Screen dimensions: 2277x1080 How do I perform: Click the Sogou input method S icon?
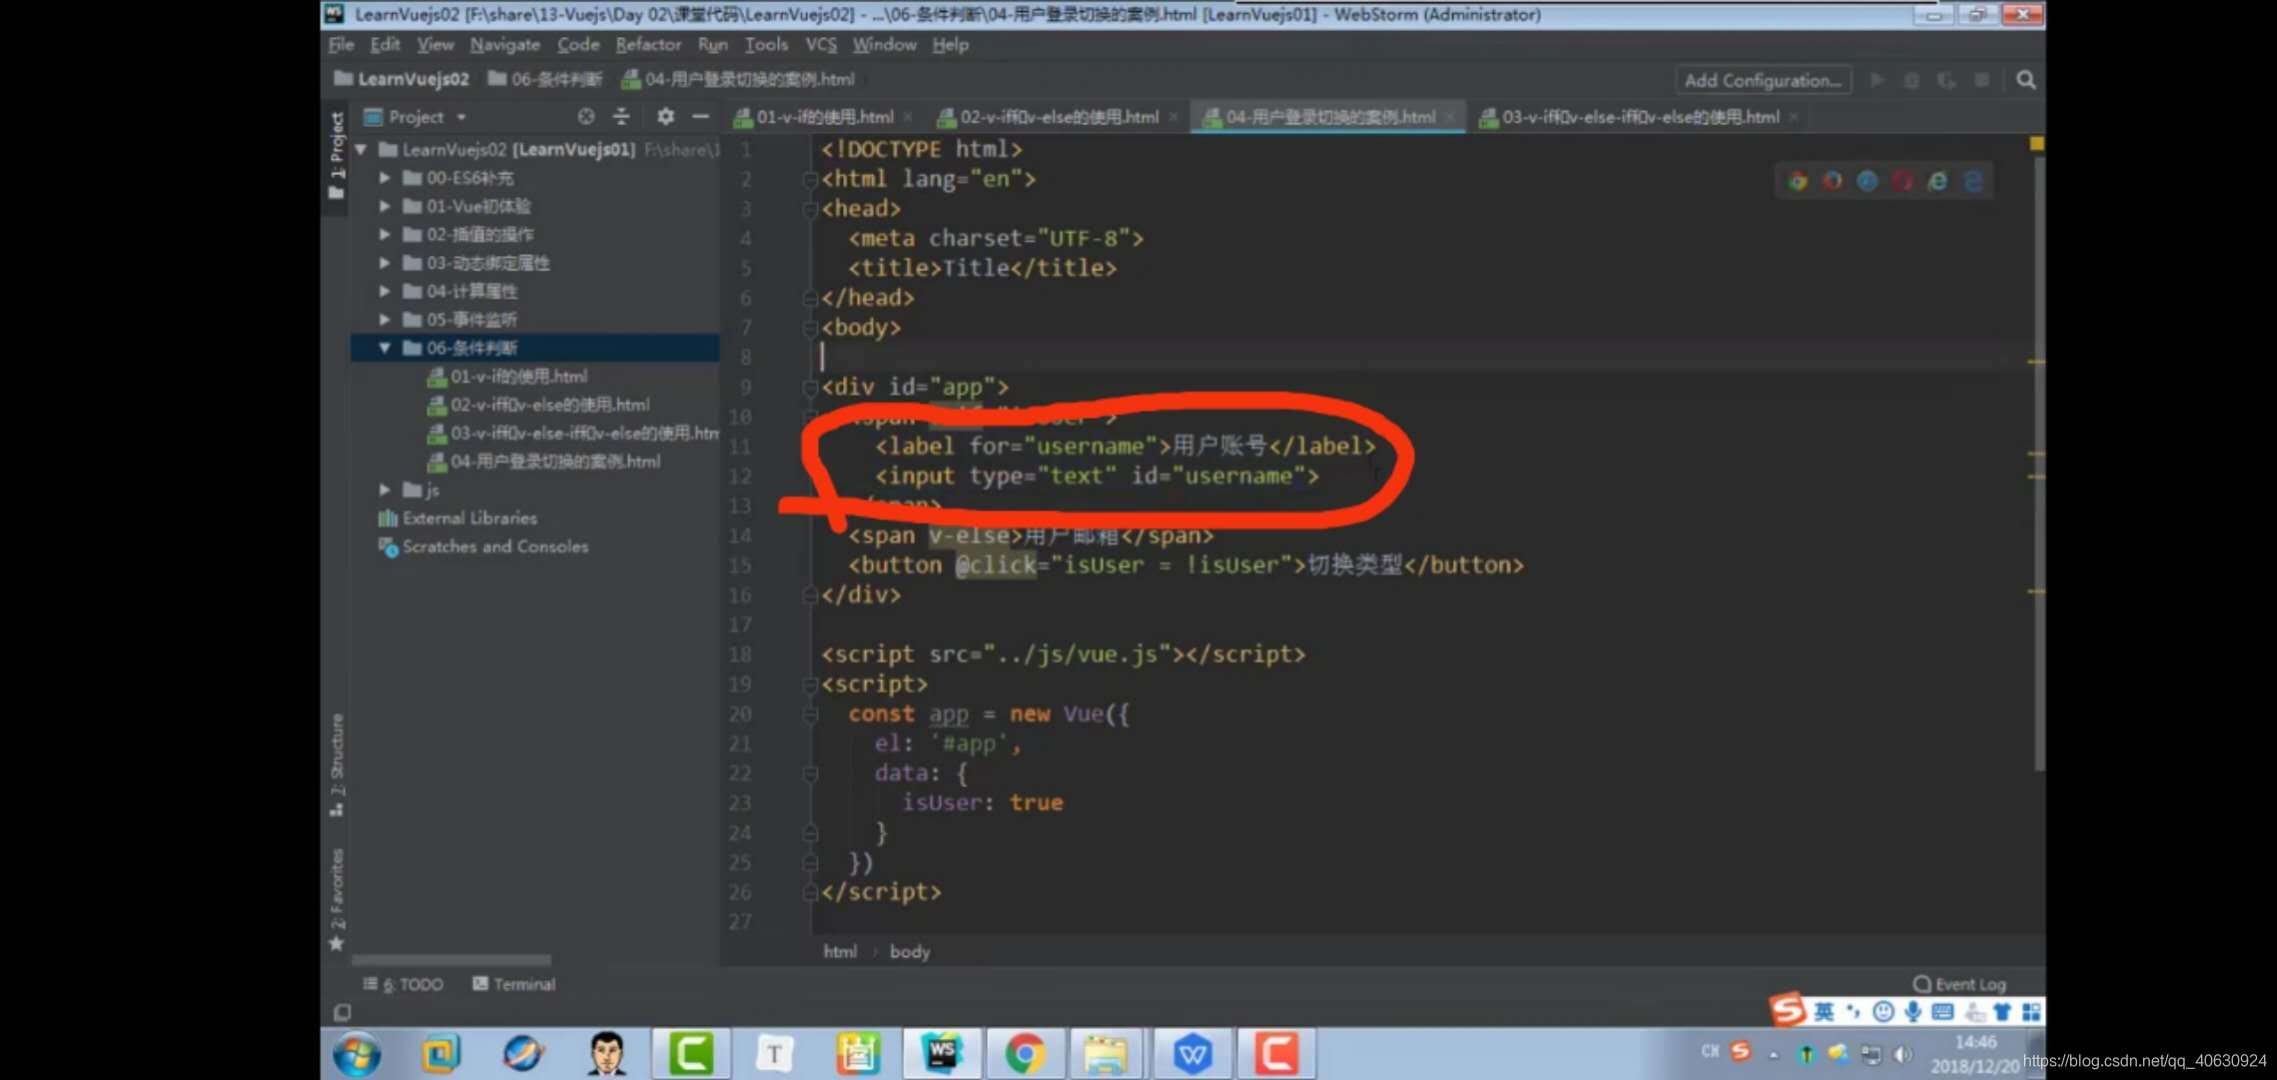[x=1788, y=1010]
